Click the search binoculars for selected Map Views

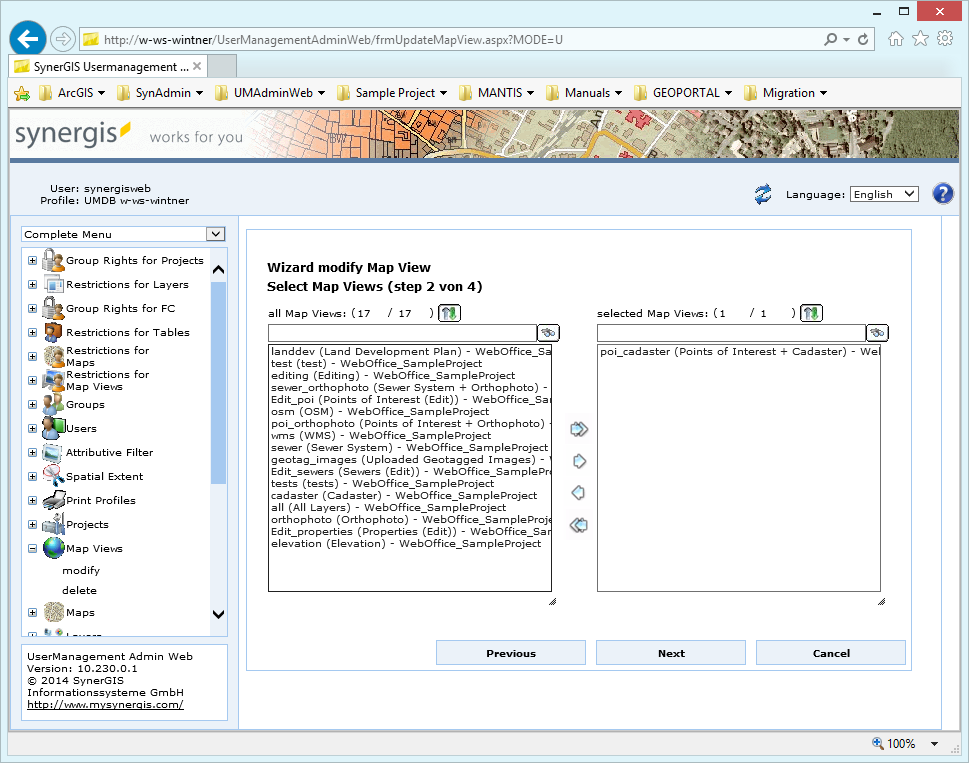[x=876, y=332]
